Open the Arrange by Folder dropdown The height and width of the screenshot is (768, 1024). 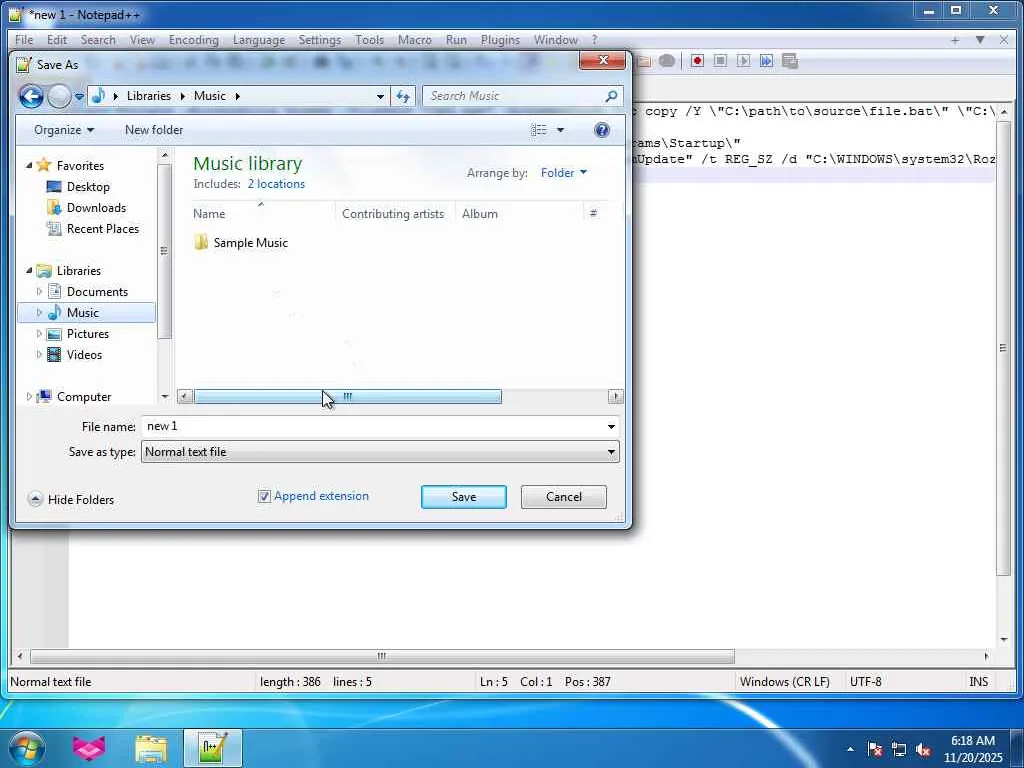[x=564, y=172]
